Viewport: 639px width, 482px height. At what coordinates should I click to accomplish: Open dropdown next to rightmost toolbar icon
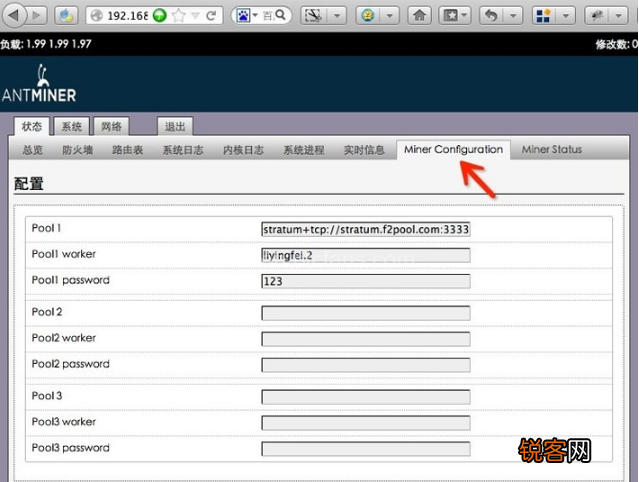click(x=619, y=15)
